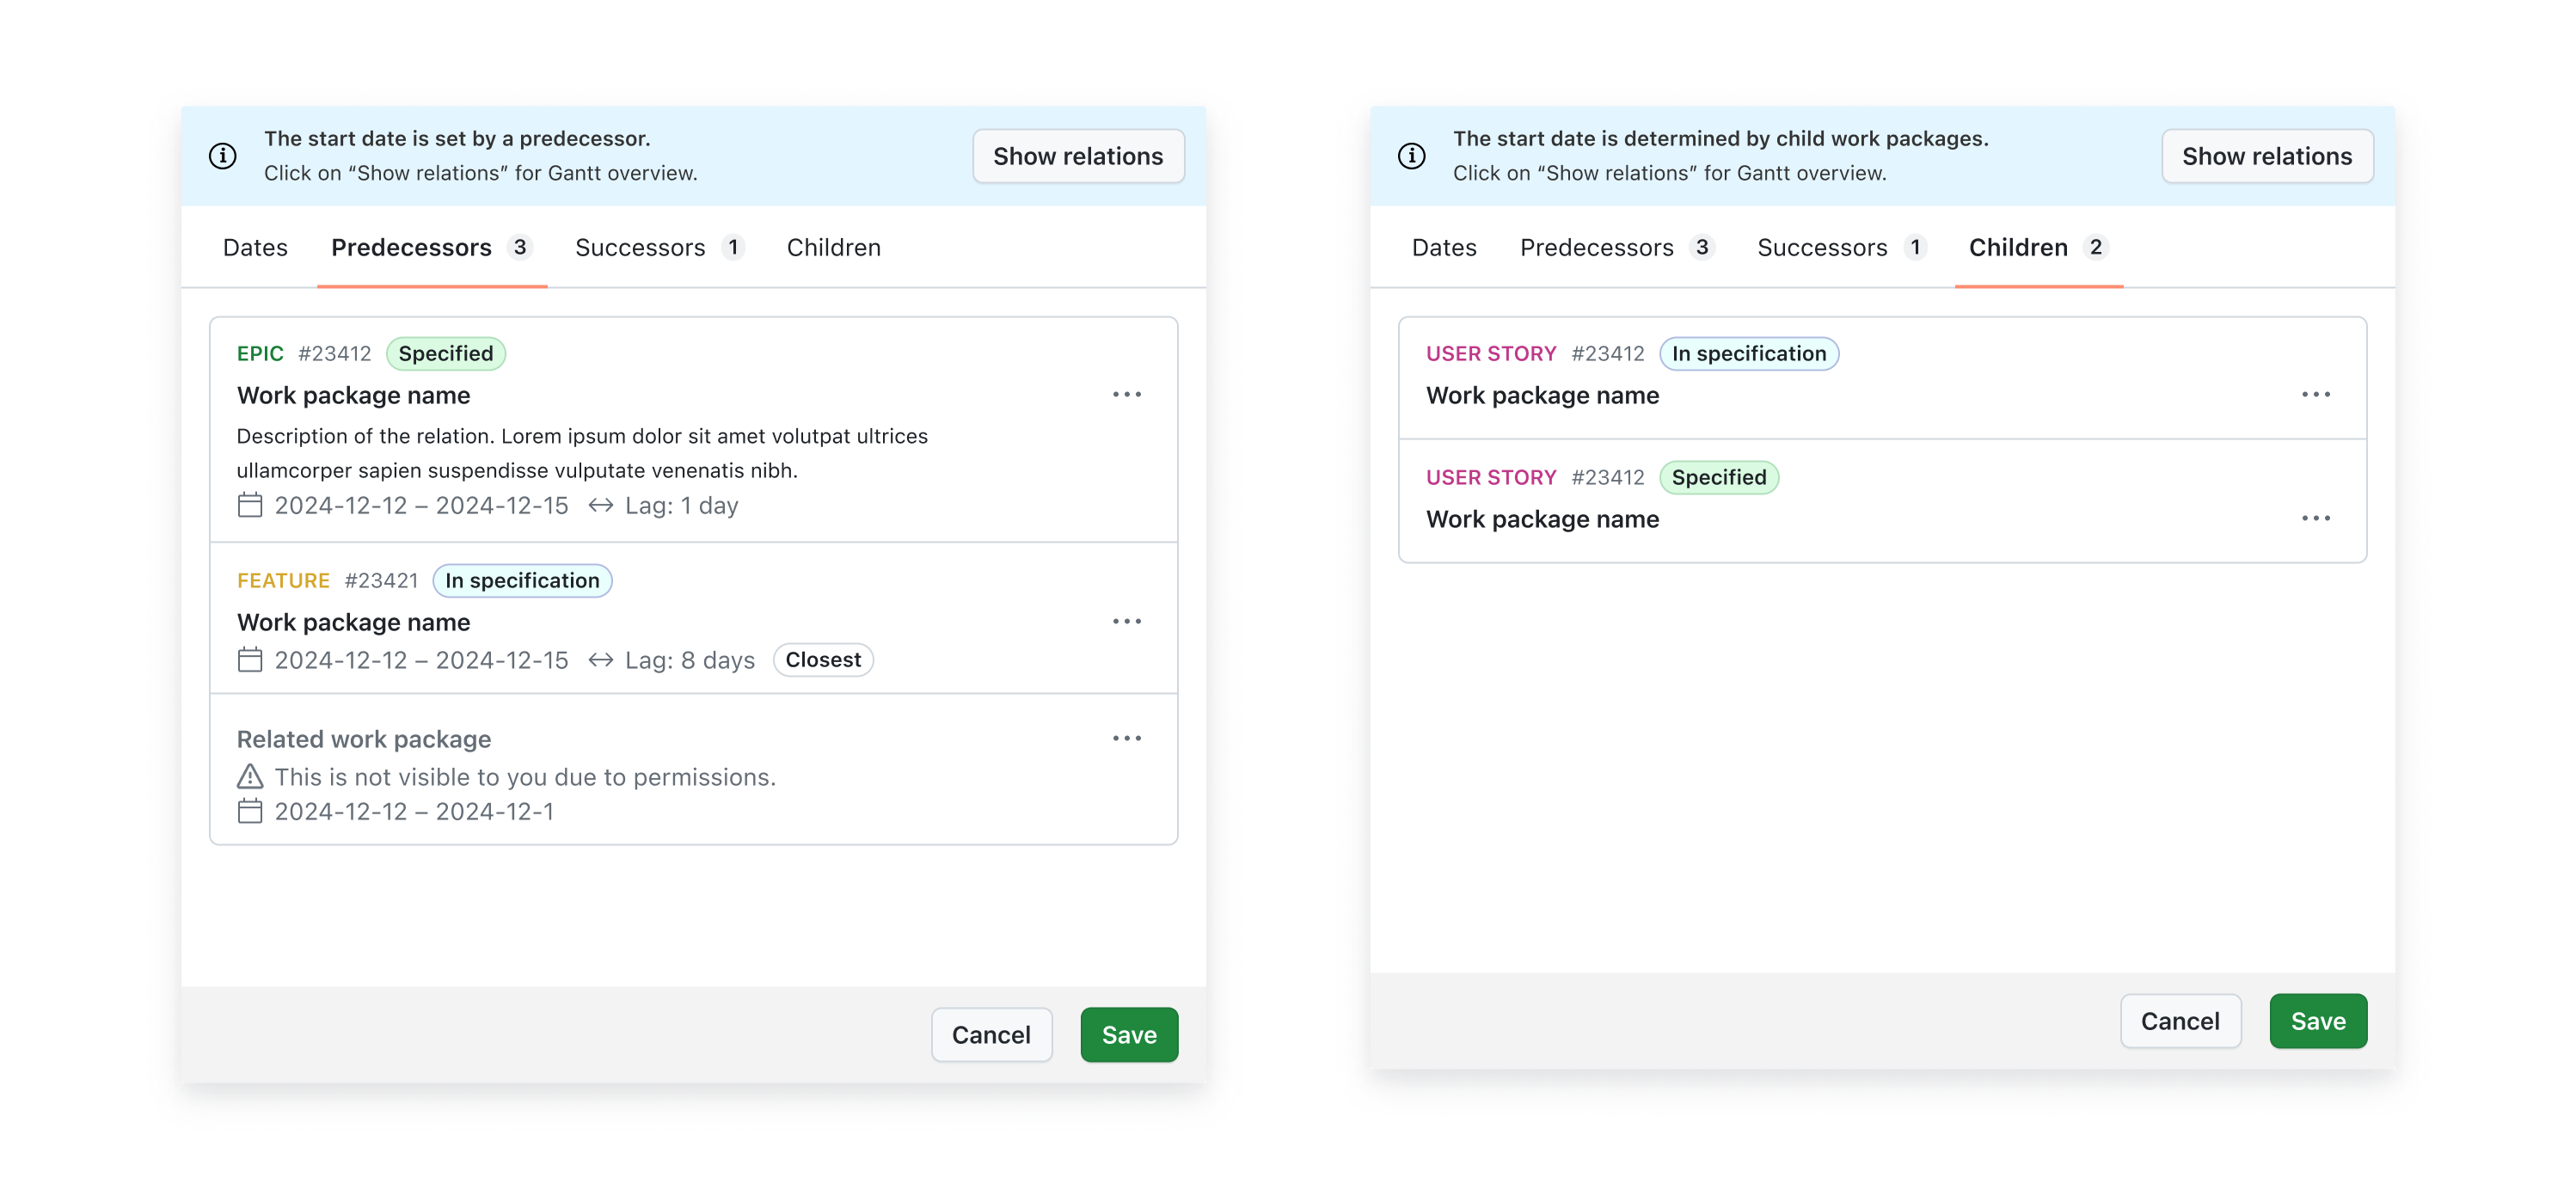The image size is (2576, 1190).
Task: Click the Closest badge on the FEATURE relation
Action: point(823,659)
